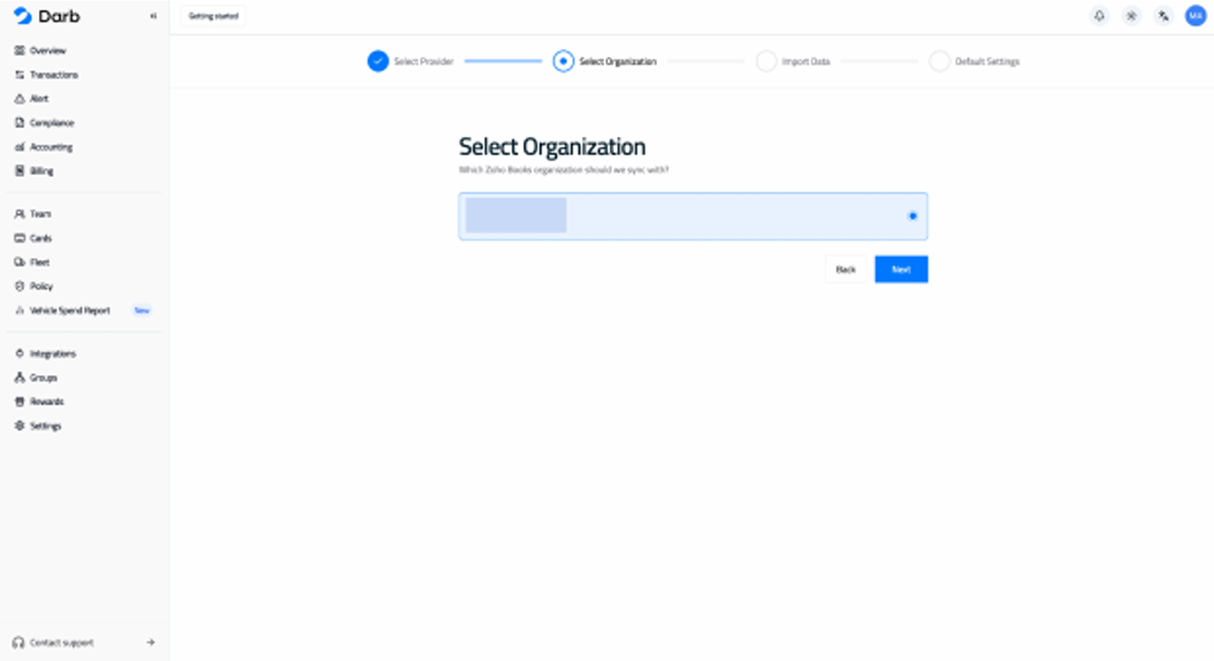Open the Groups icon in the sidebar
The width and height of the screenshot is (1214, 661).
point(20,378)
